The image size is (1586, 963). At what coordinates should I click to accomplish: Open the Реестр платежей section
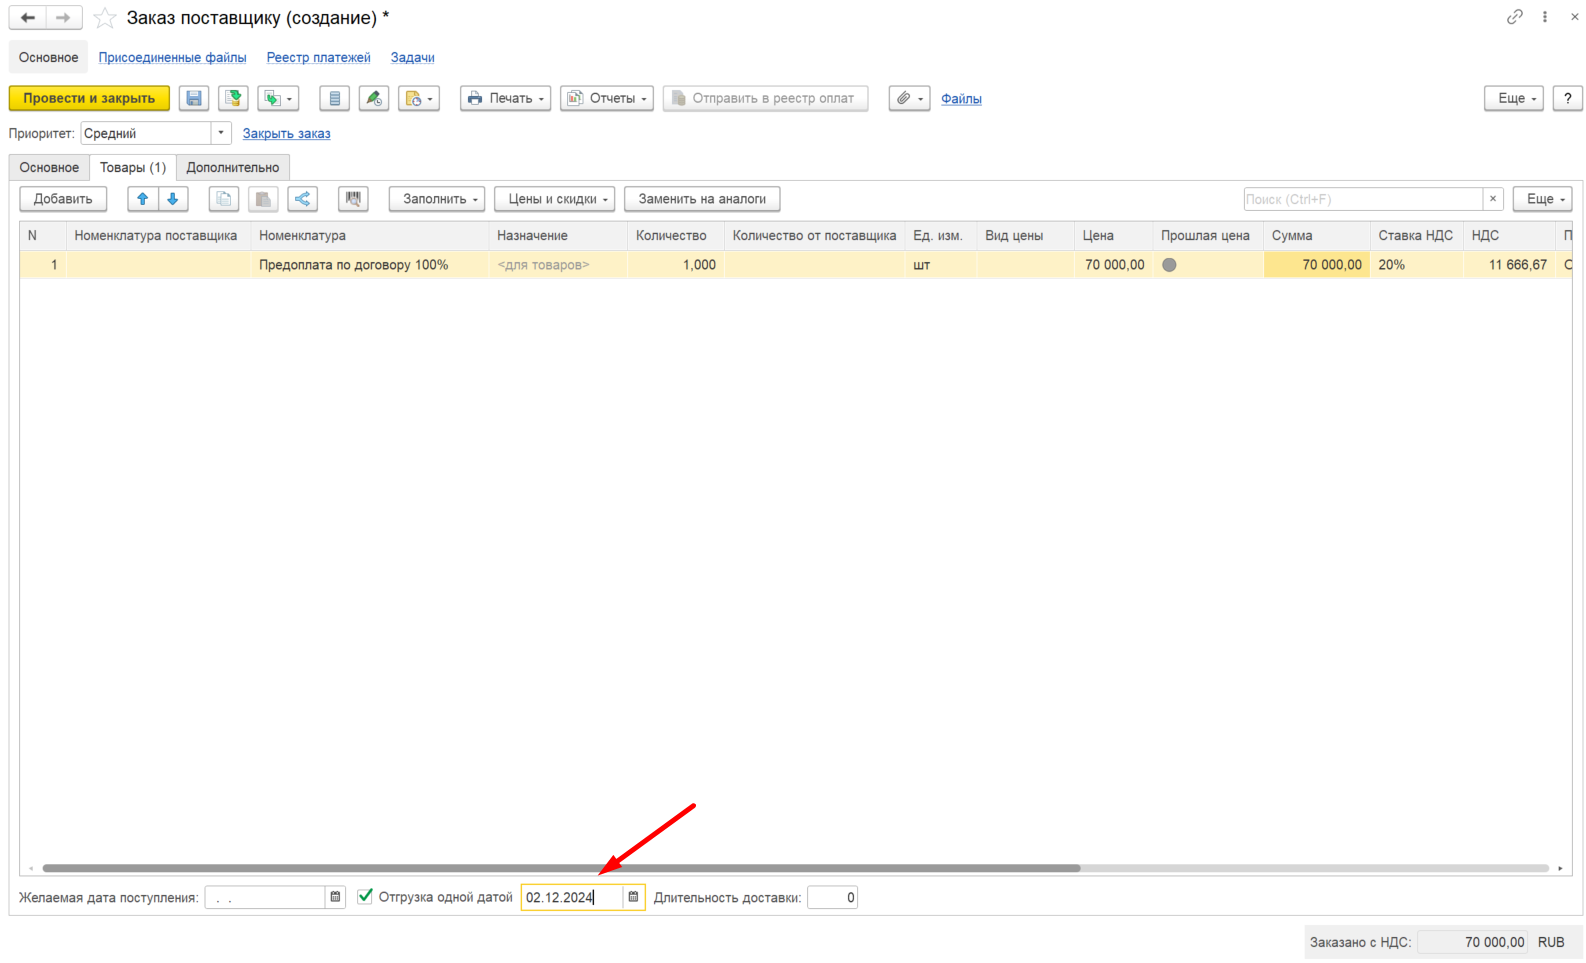[318, 57]
